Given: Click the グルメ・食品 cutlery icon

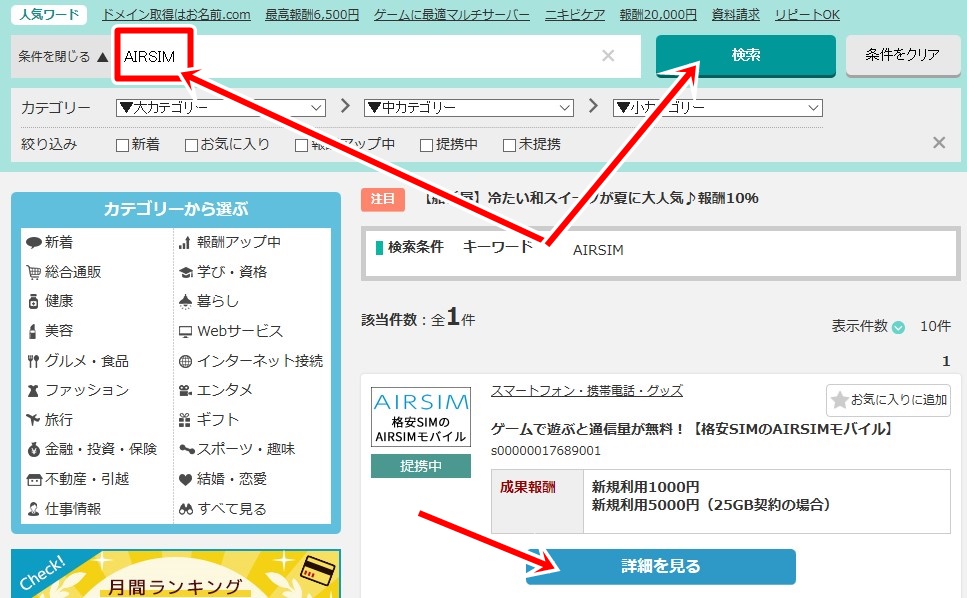Looking at the screenshot, I should 33,361.
